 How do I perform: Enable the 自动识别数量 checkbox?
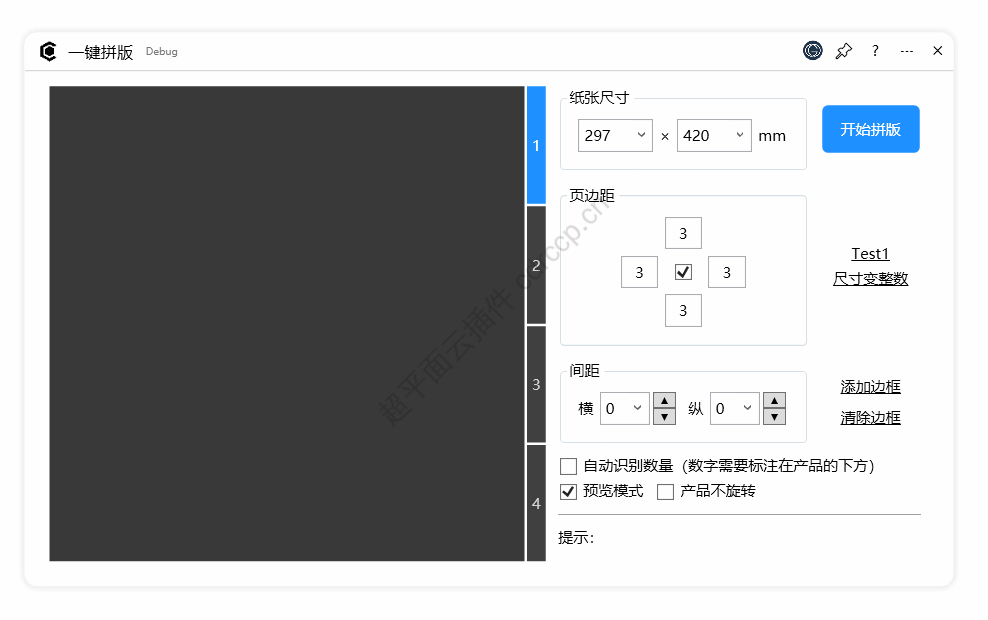[568, 466]
